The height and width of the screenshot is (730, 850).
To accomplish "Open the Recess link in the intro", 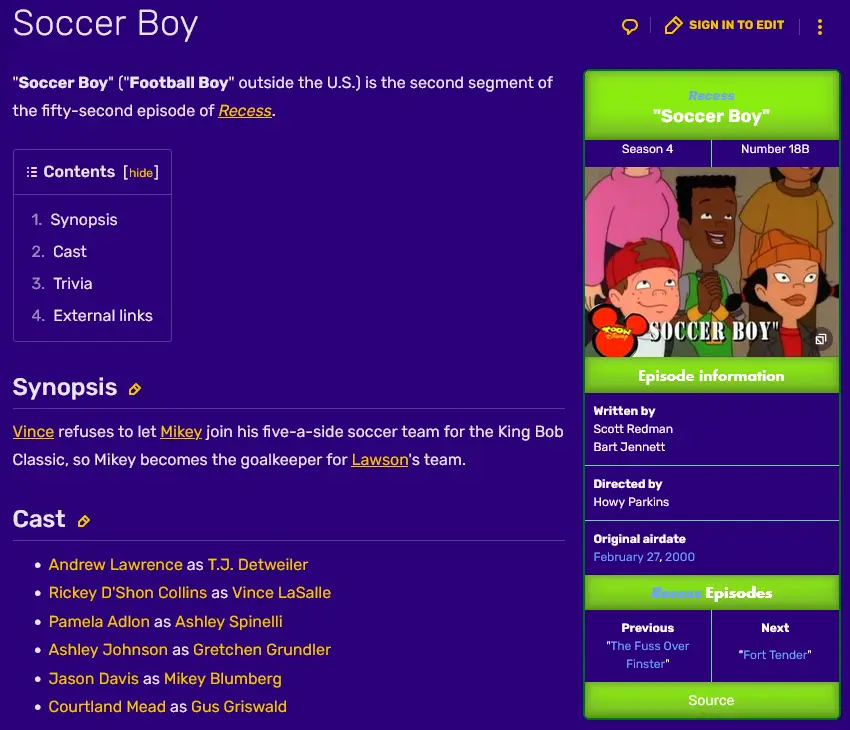I will pos(245,111).
